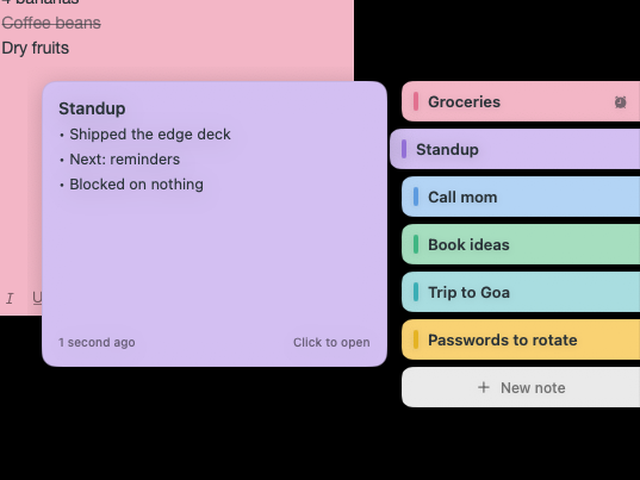Open the Groceries note
The height and width of the screenshot is (480, 640).
pyautogui.click(x=521, y=102)
